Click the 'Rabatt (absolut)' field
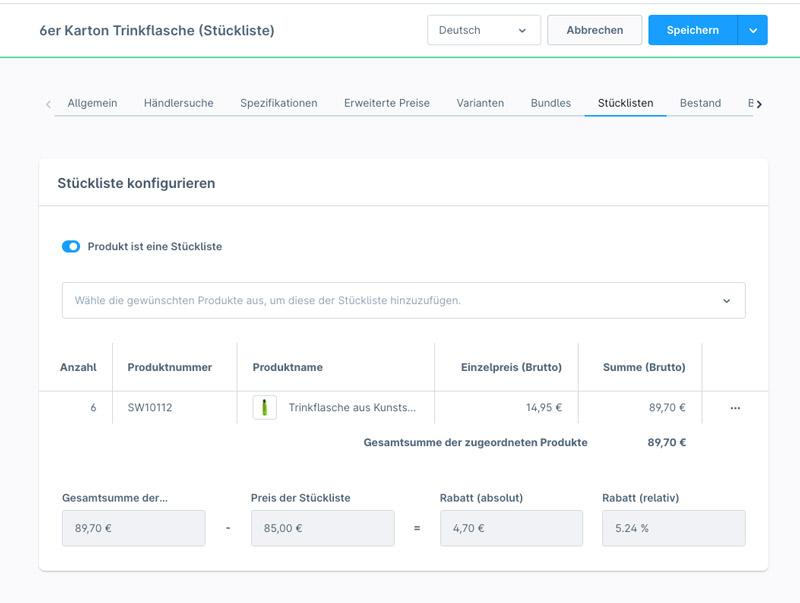The height and width of the screenshot is (603, 800). (x=511, y=528)
